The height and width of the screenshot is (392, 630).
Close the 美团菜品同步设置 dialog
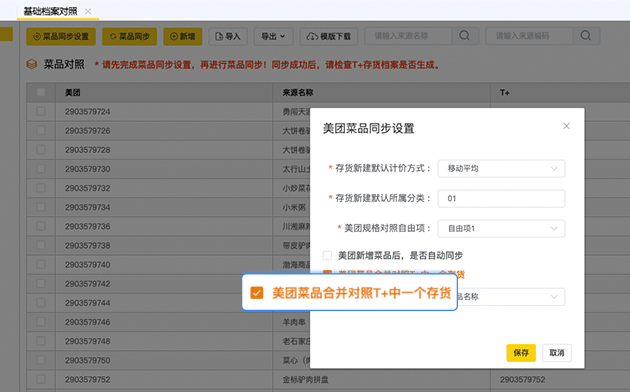click(566, 126)
